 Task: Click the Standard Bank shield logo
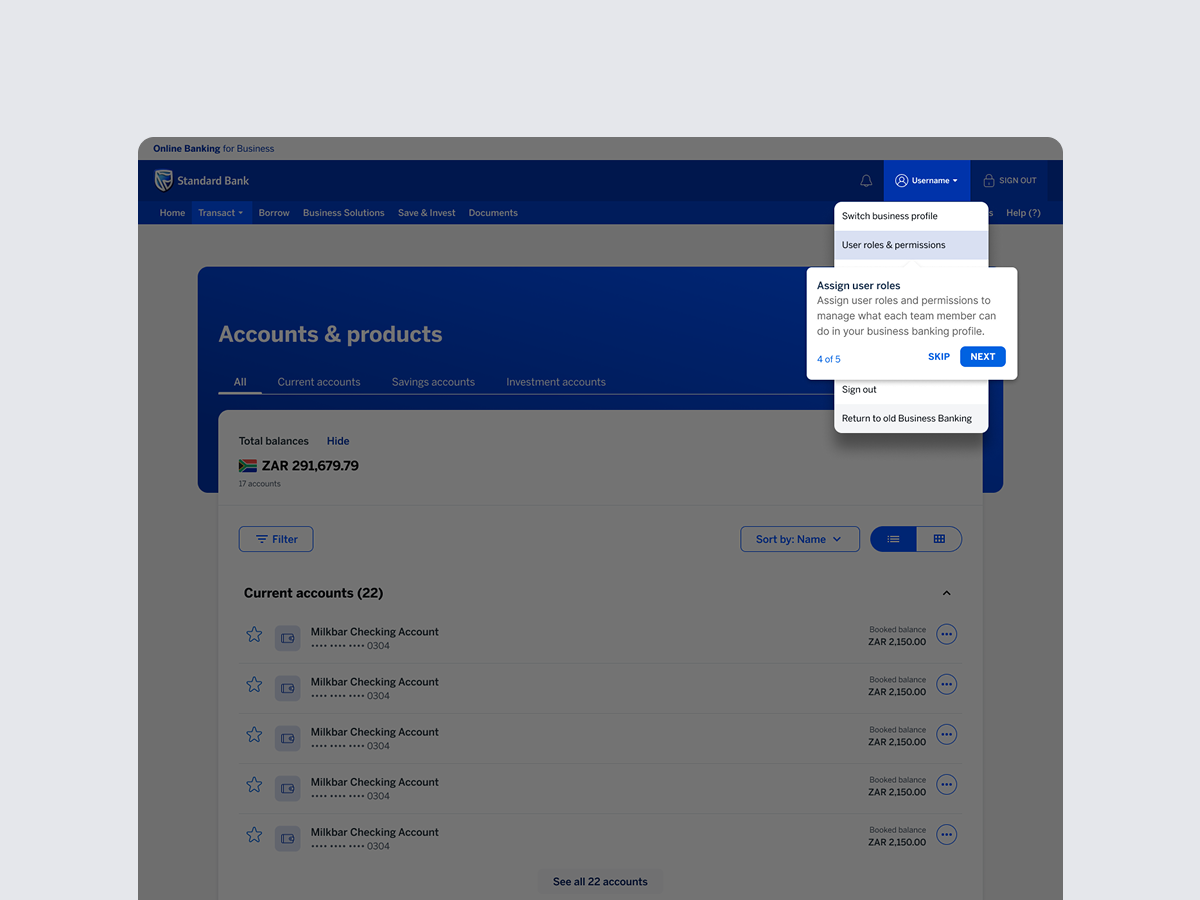pyautogui.click(x=163, y=180)
